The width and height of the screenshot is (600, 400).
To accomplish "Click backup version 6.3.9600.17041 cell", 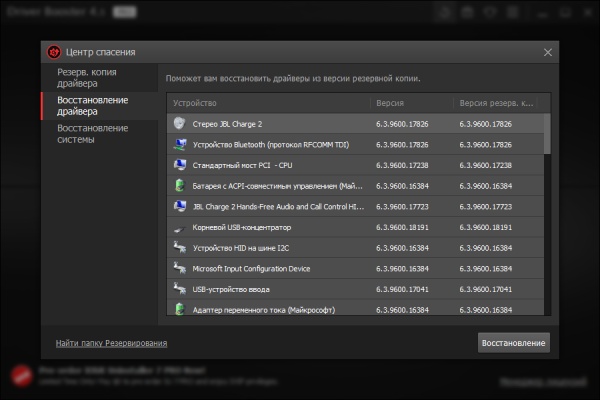I will tap(485, 289).
